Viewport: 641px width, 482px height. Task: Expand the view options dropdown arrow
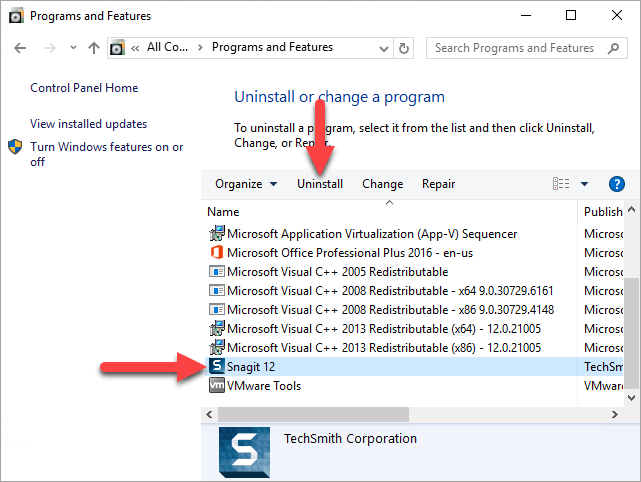pos(584,184)
